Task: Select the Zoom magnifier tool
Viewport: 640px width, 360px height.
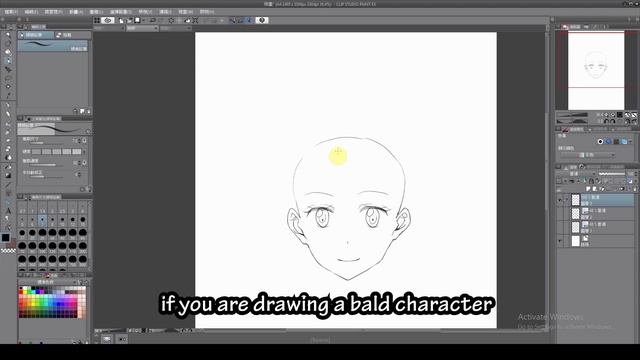Action: (8, 35)
